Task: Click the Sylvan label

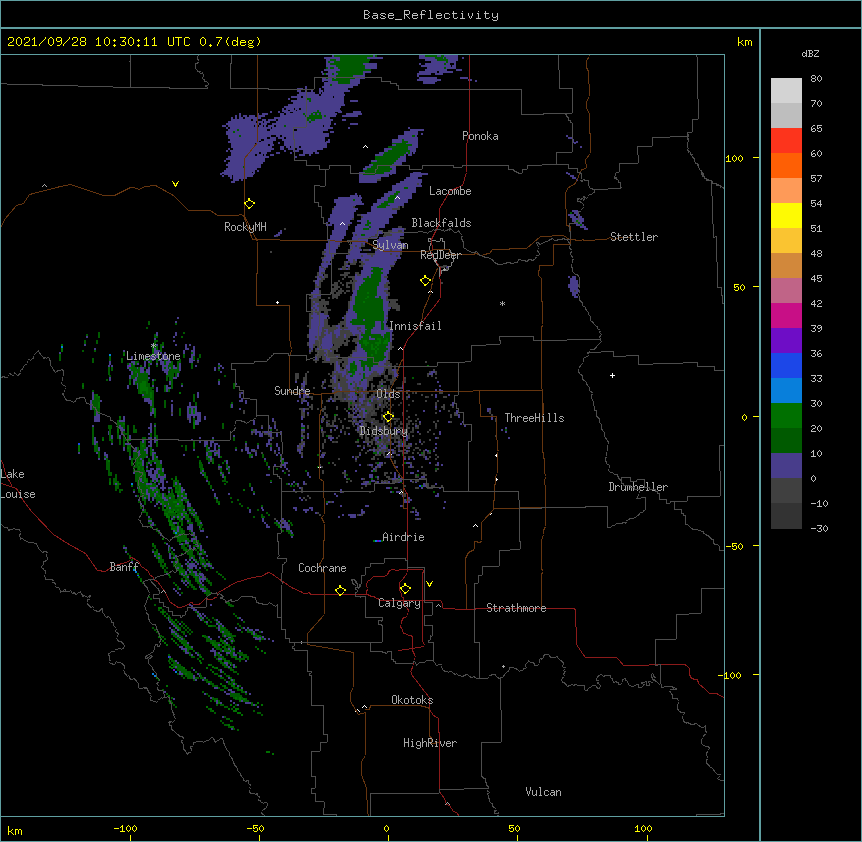Action: (x=390, y=245)
